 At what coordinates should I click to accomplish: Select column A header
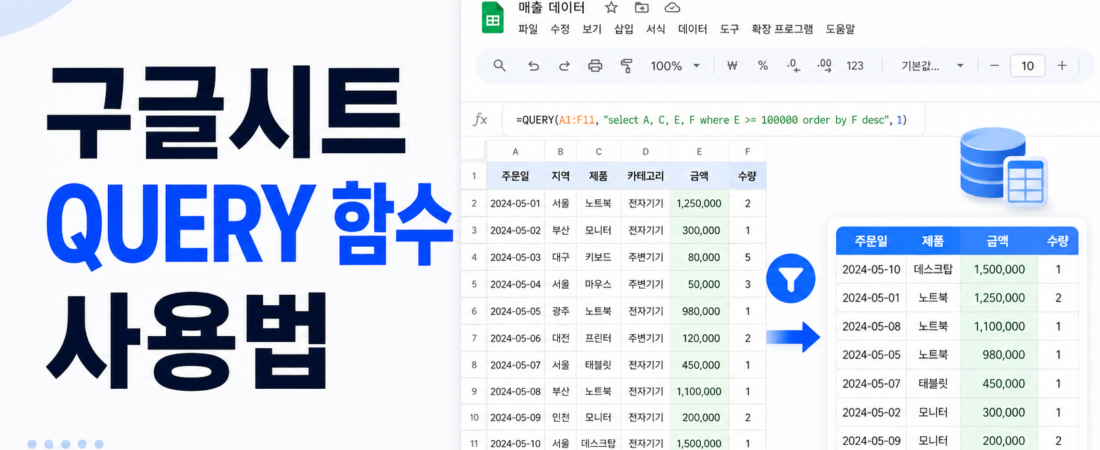(516, 151)
